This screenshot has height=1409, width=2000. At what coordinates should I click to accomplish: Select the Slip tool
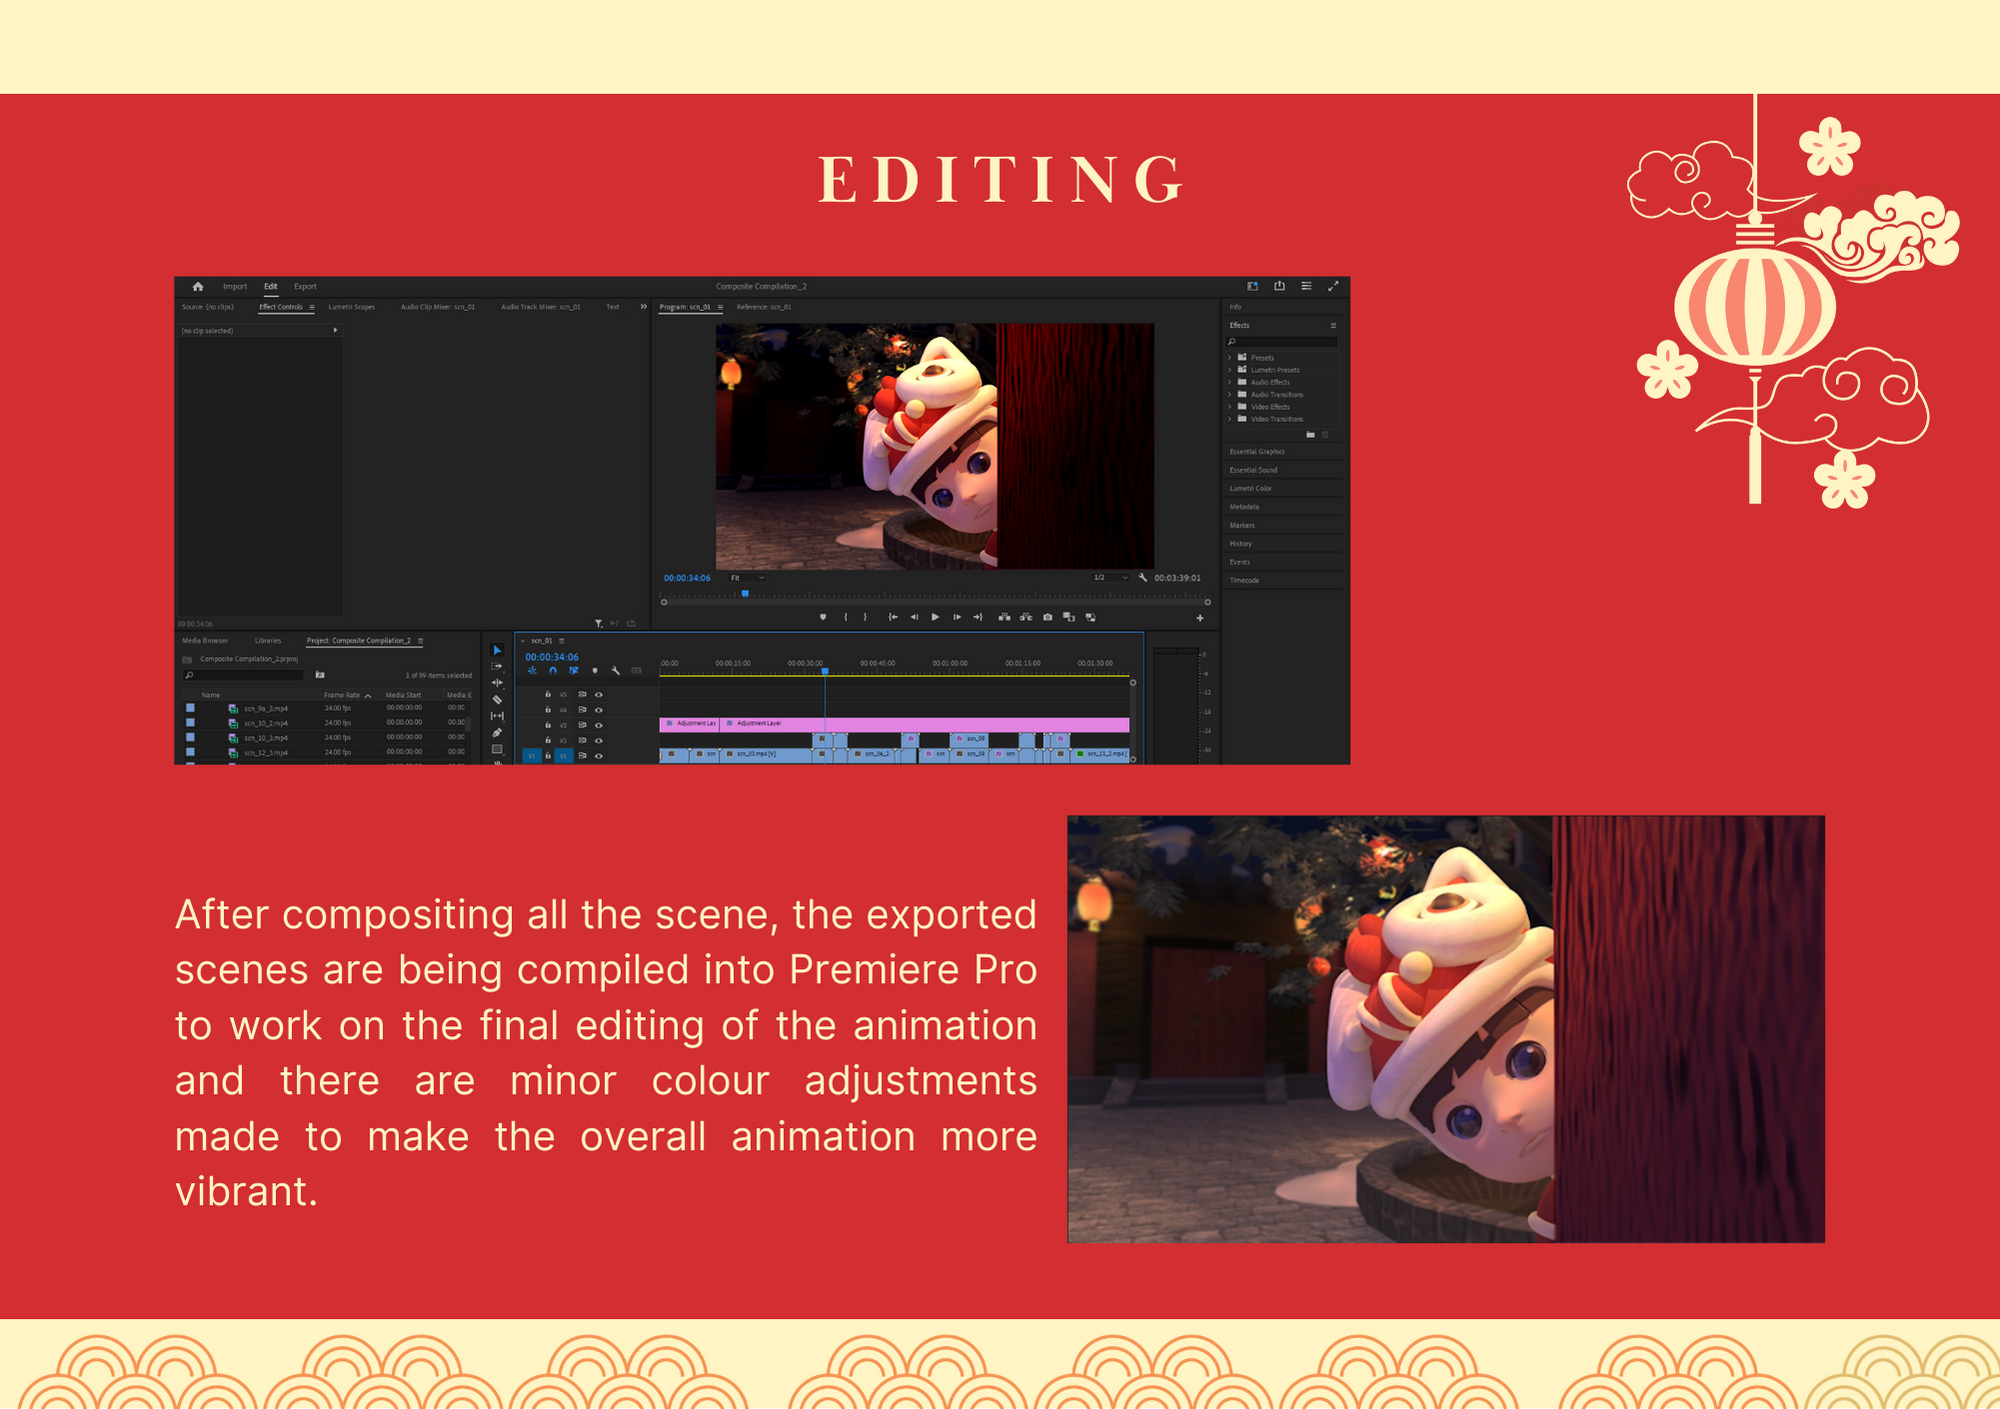coord(497,716)
